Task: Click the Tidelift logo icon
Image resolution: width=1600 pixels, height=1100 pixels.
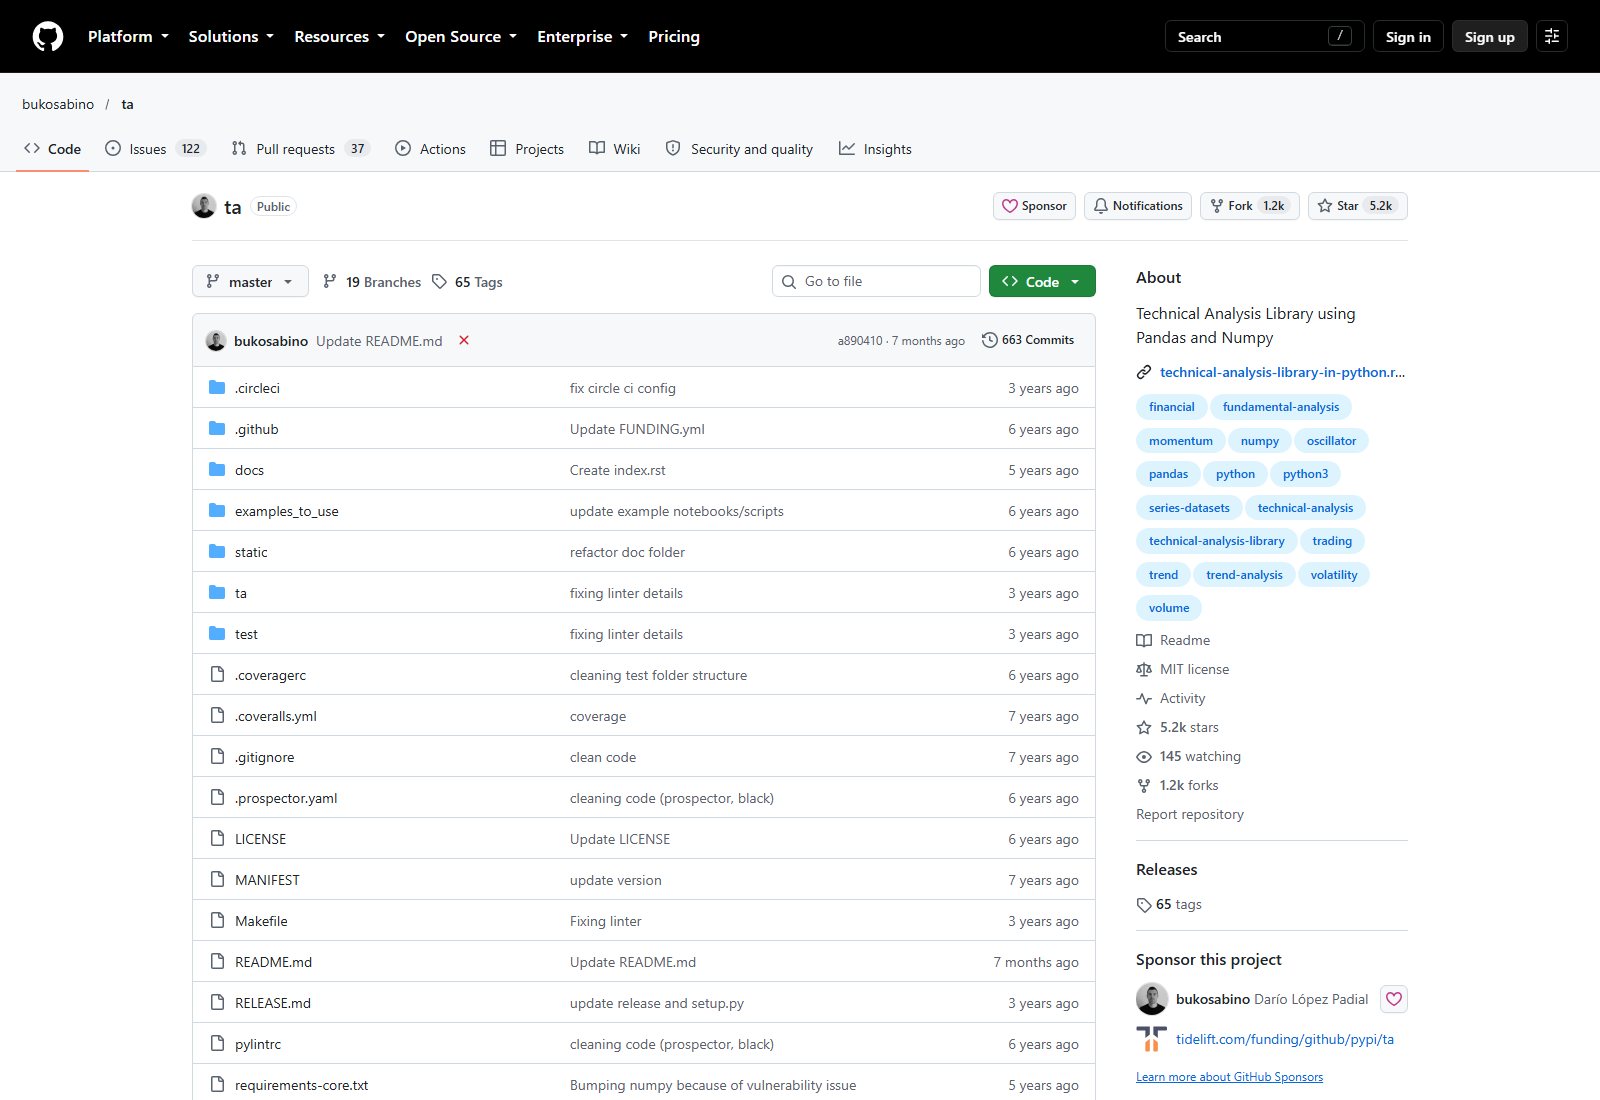Action: [1151, 1039]
